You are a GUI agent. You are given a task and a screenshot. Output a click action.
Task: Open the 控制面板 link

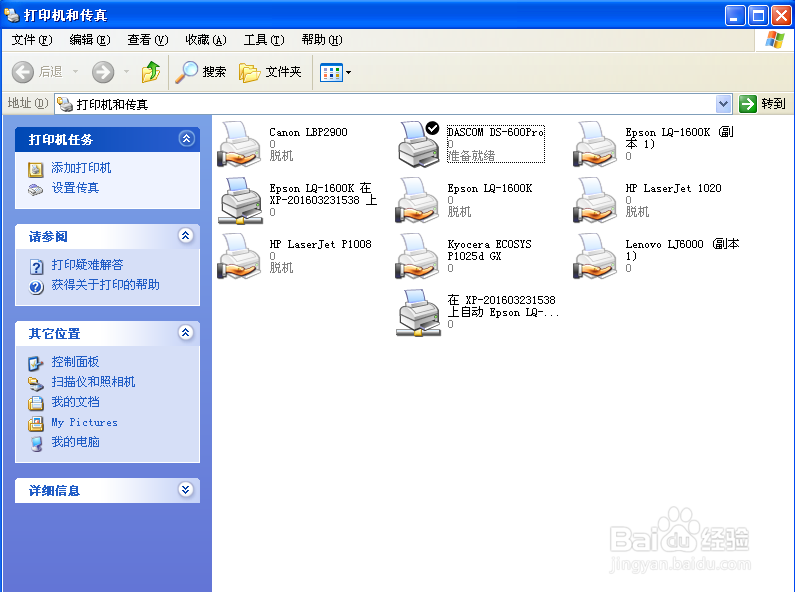coord(75,362)
